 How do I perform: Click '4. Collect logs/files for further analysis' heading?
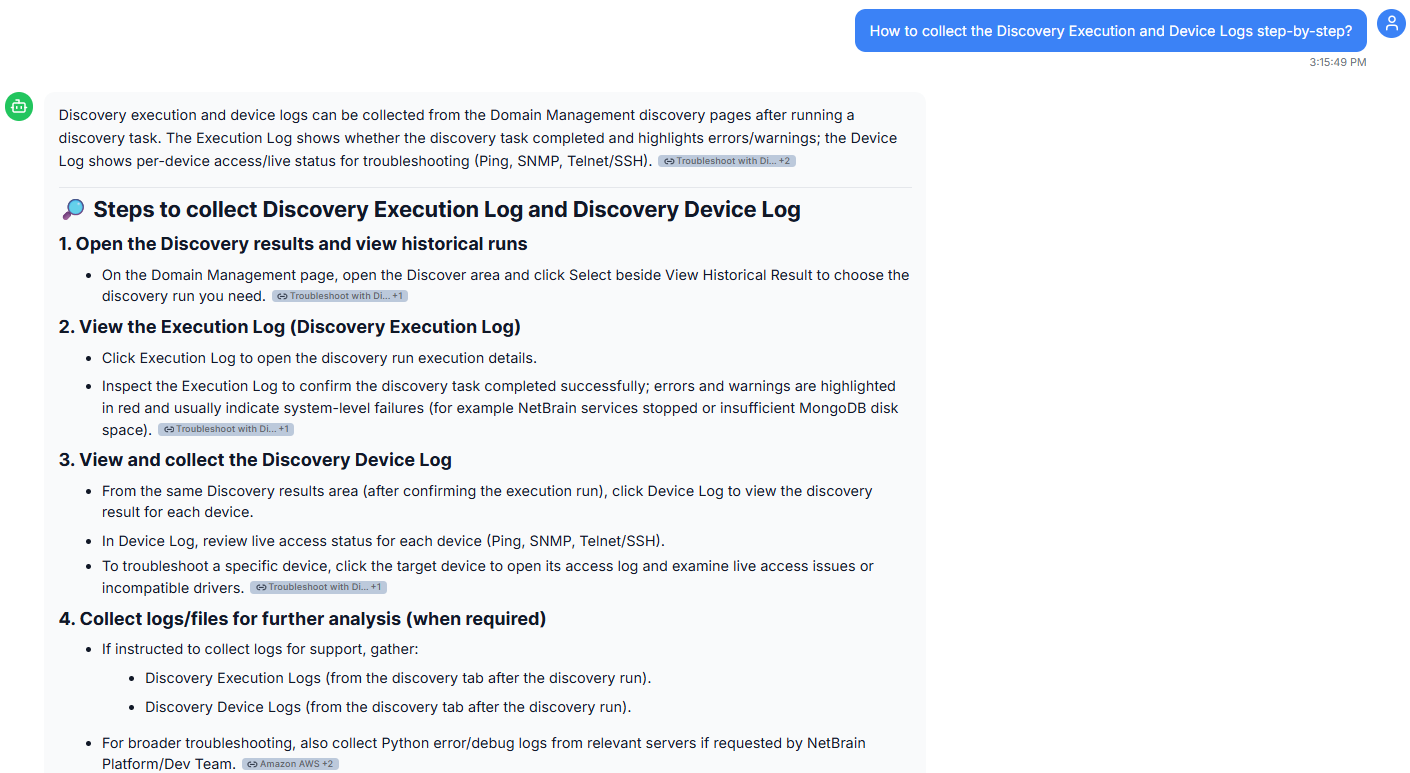coord(303,619)
